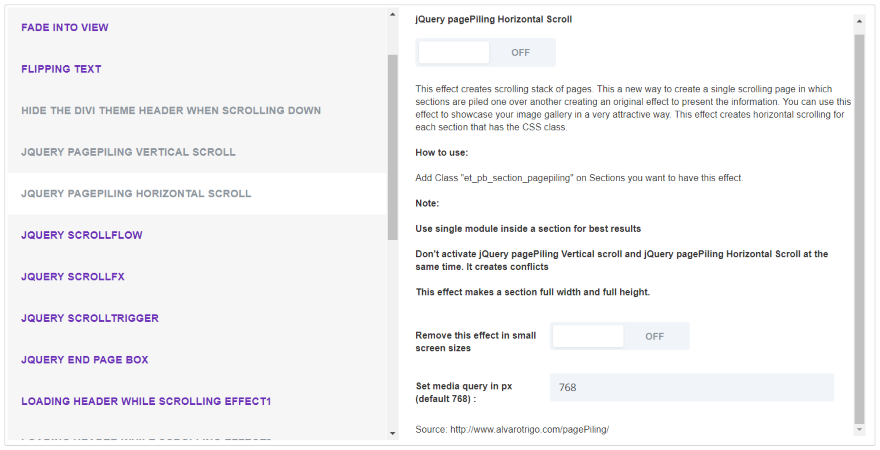Toggle the jQuery pagePiling Horizontal Scroll switch

pyautogui.click(x=486, y=52)
